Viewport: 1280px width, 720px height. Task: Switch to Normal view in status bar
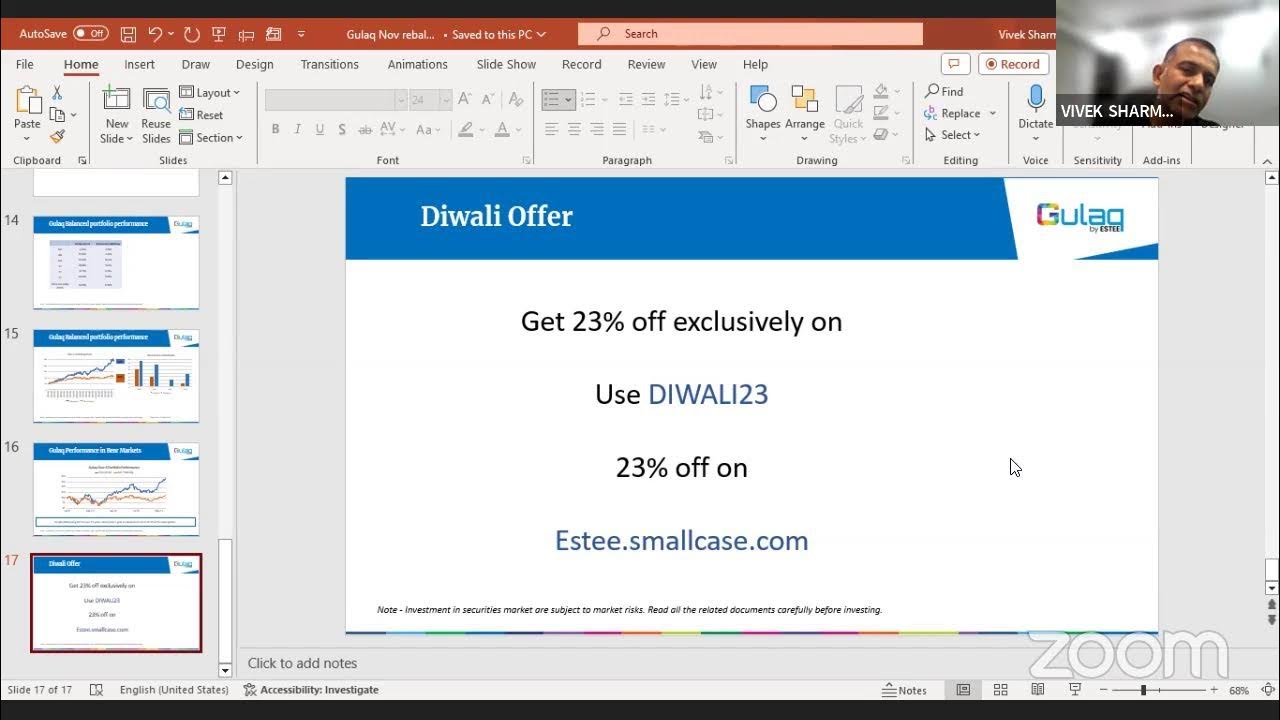(963, 690)
